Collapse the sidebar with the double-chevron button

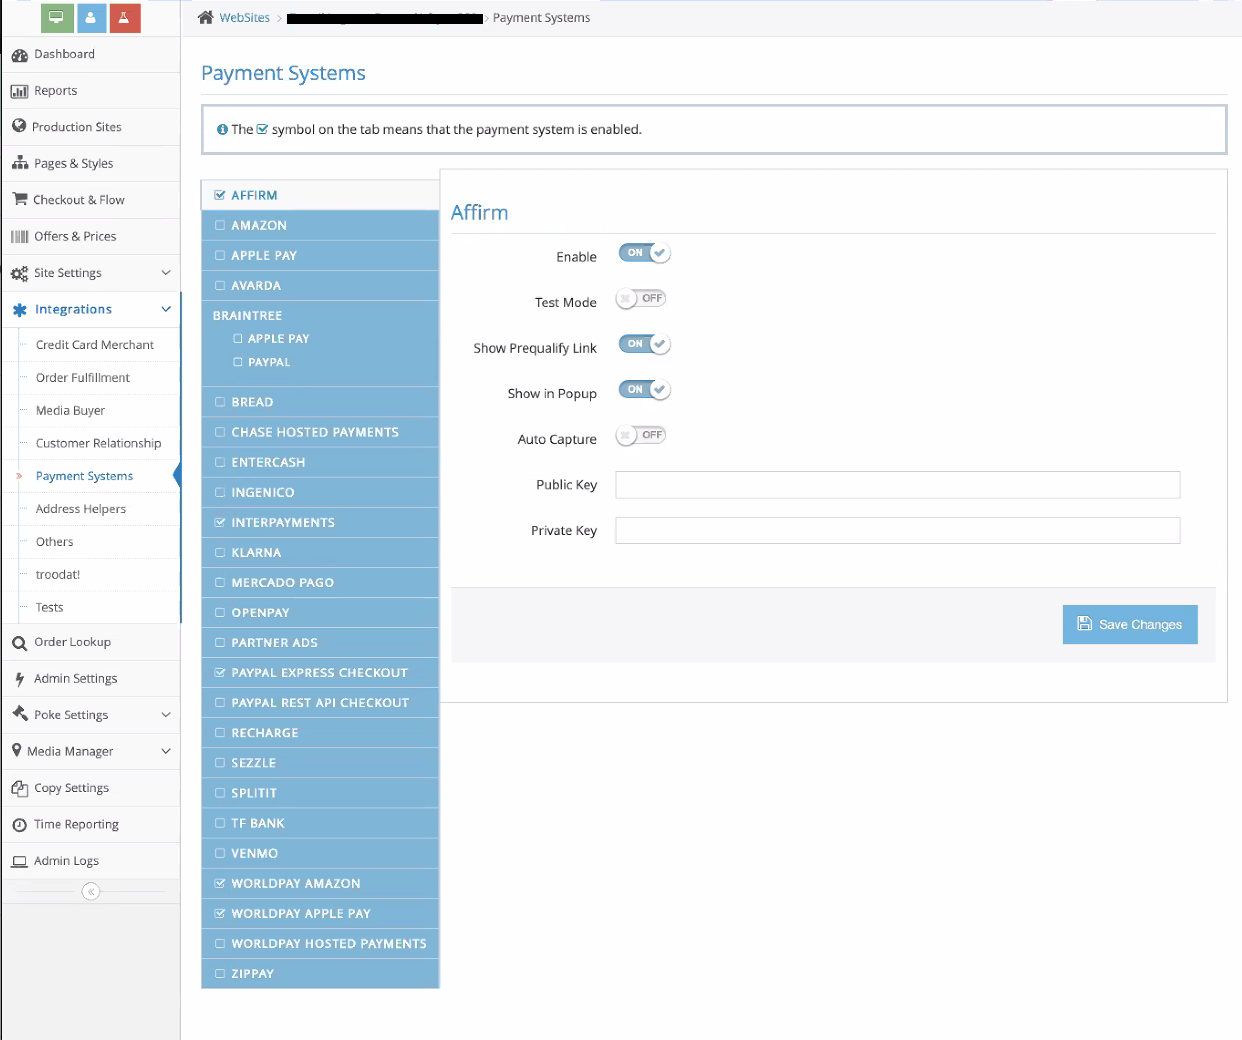91,891
